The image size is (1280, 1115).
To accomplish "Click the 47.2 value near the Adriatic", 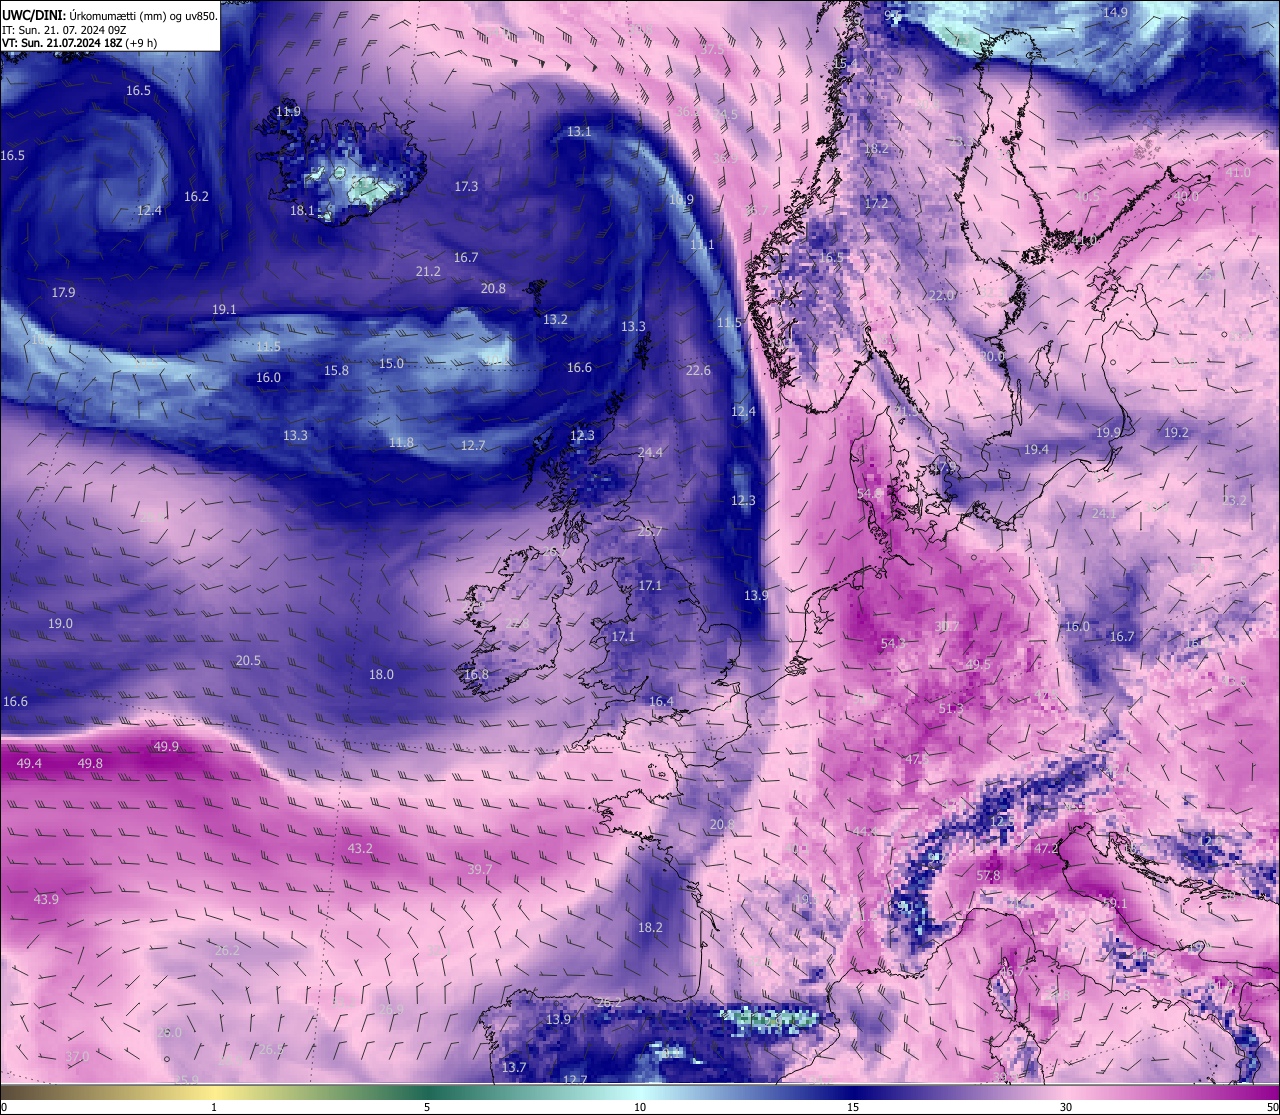I will click(x=1046, y=849).
